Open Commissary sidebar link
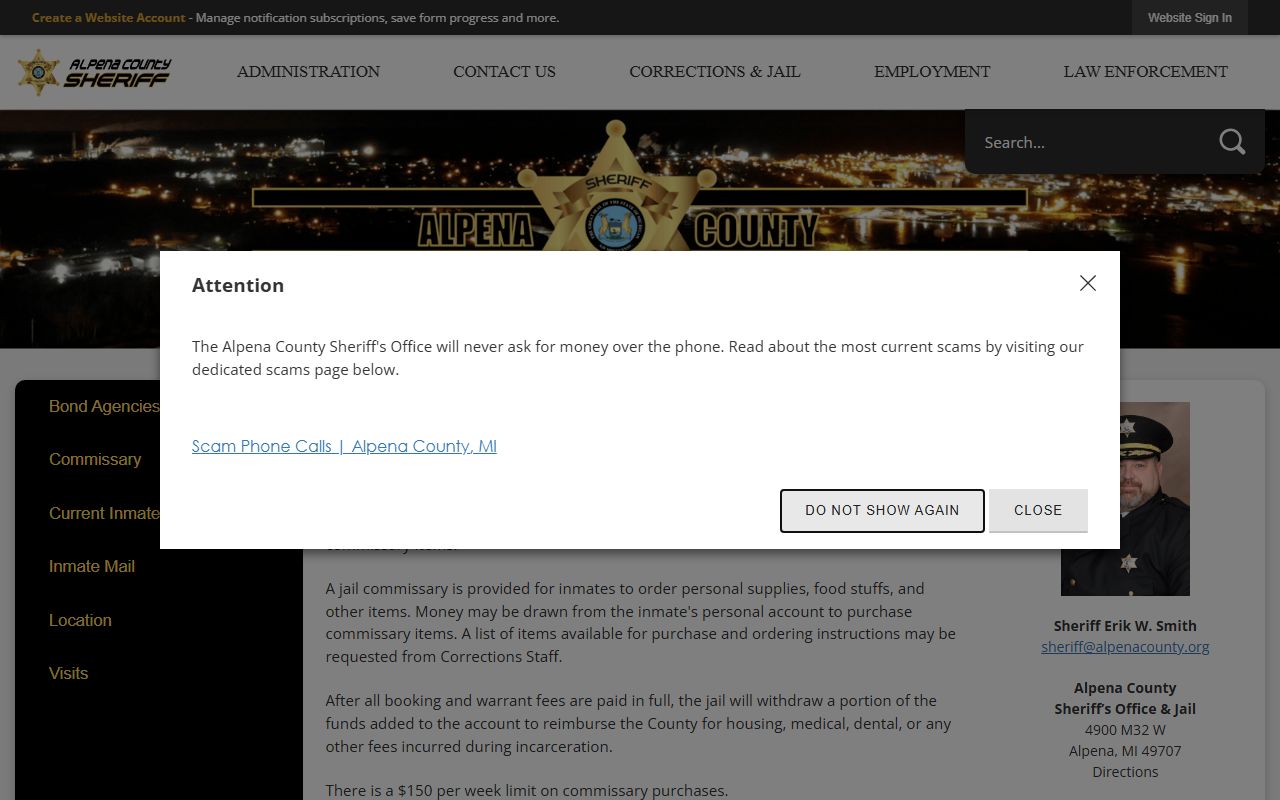This screenshot has width=1280, height=800. coord(95,459)
